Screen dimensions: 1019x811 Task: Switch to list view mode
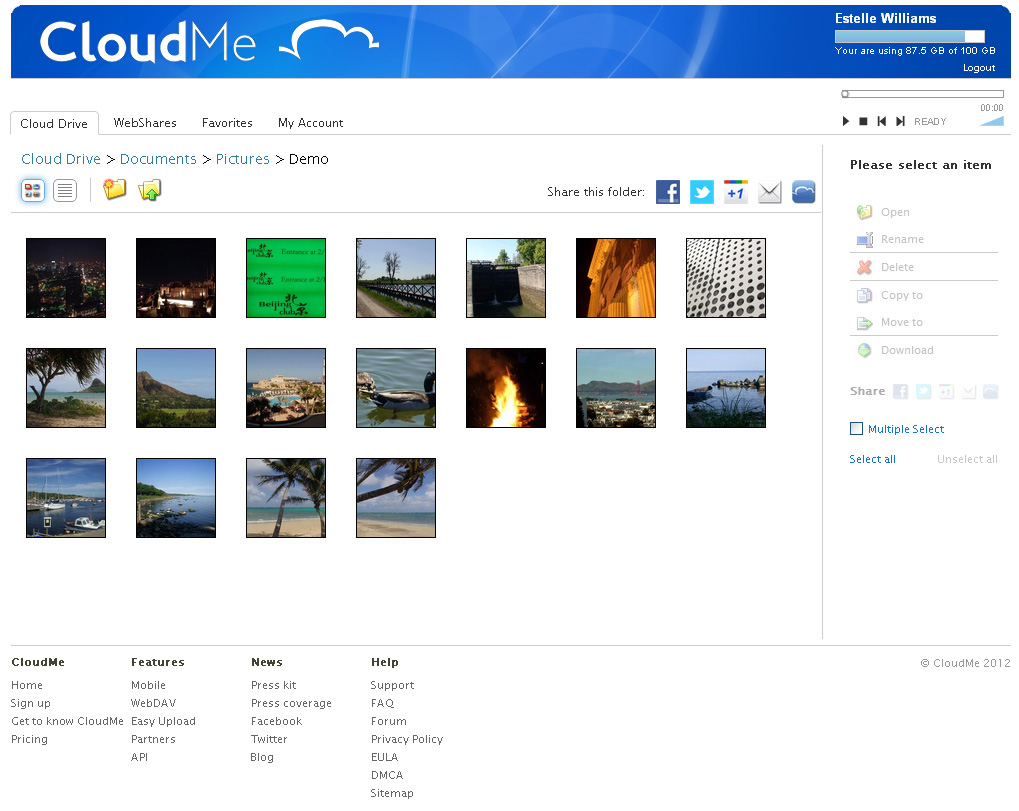pyautogui.click(x=64, y=190)
